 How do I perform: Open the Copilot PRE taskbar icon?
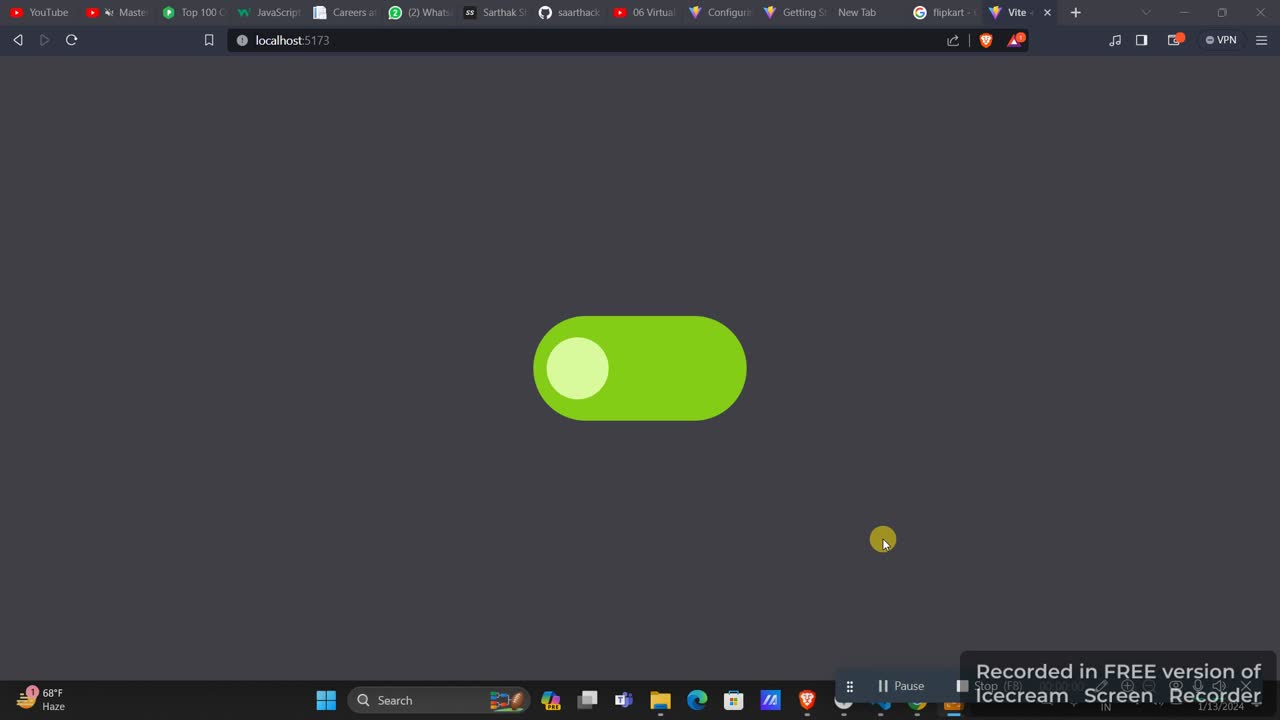551,700
